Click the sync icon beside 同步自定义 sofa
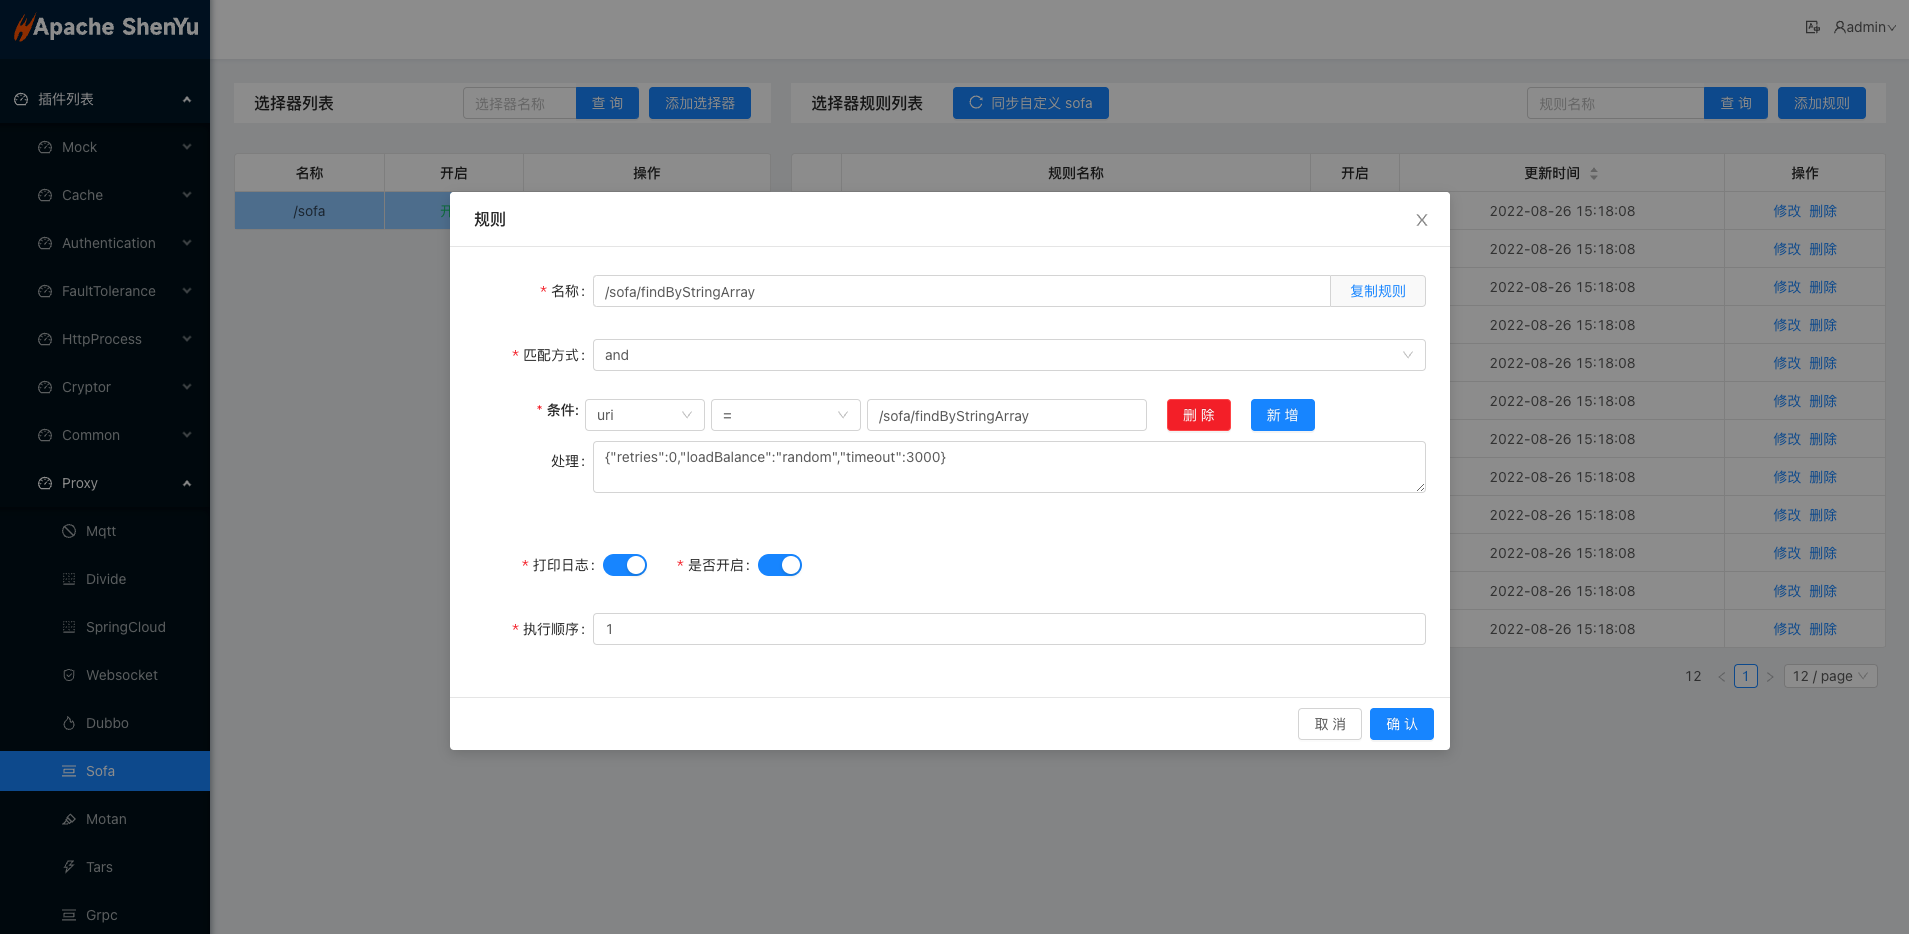 pyautogui.click(x=976, y=103)
